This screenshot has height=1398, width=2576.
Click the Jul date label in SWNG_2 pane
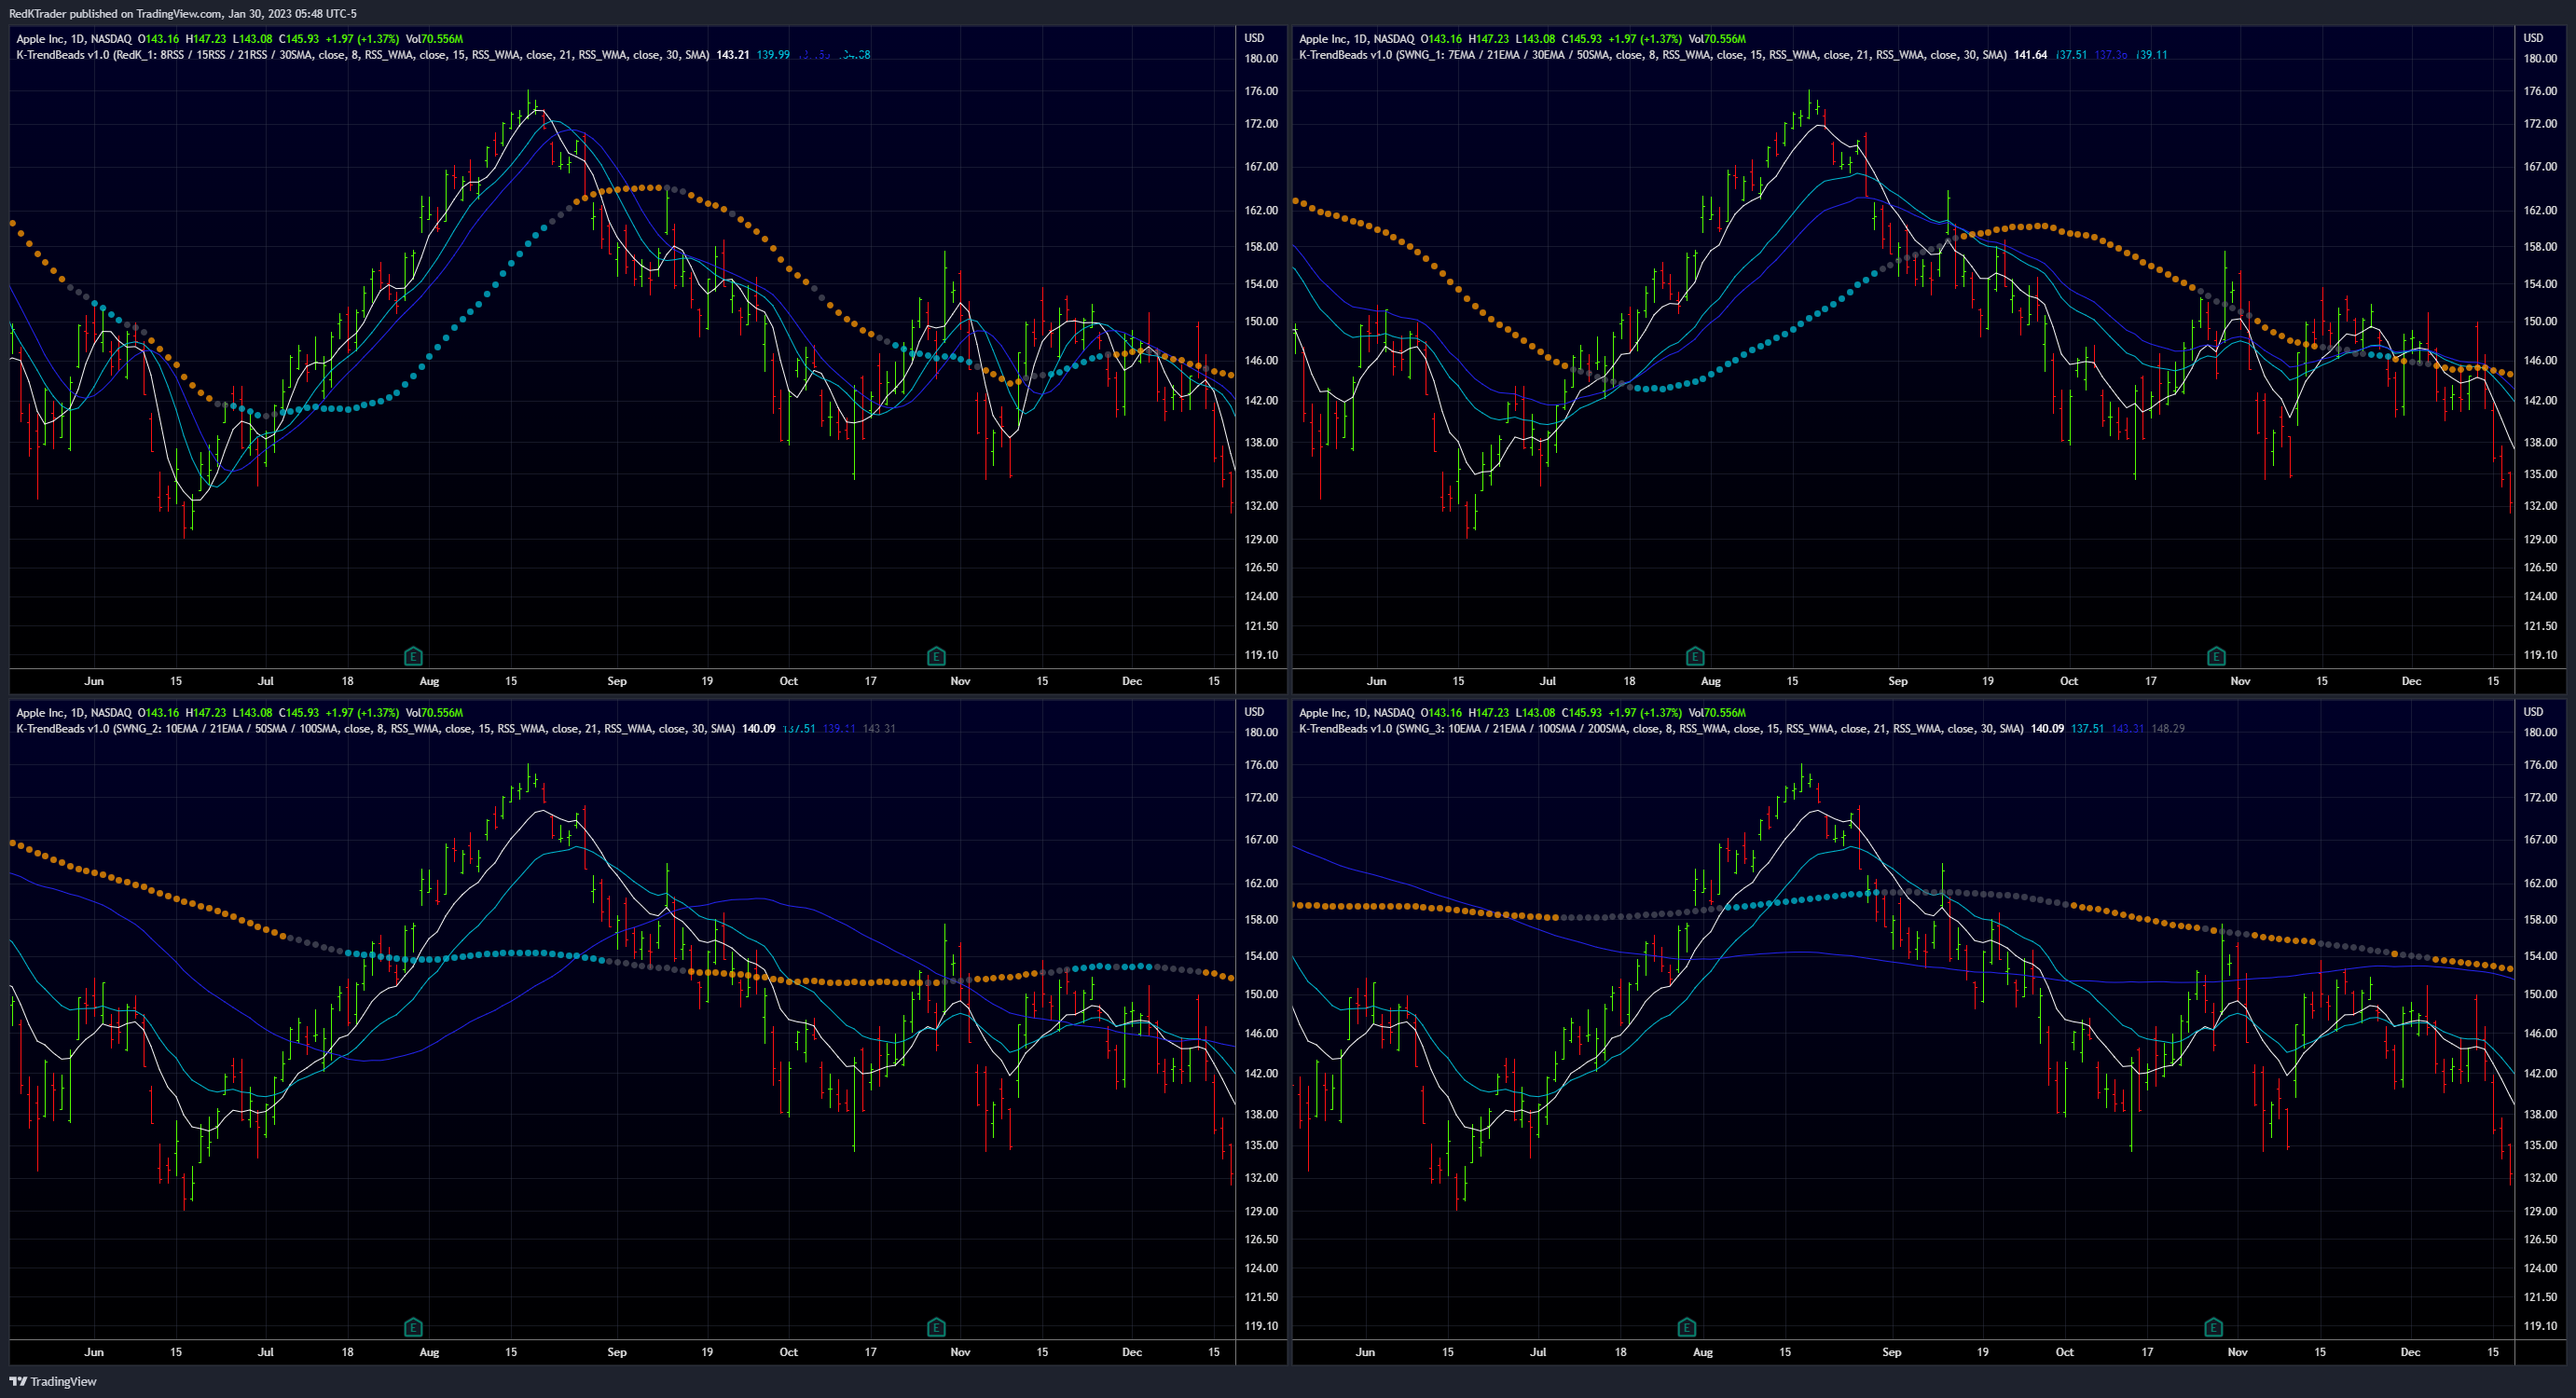point(265,1352)
